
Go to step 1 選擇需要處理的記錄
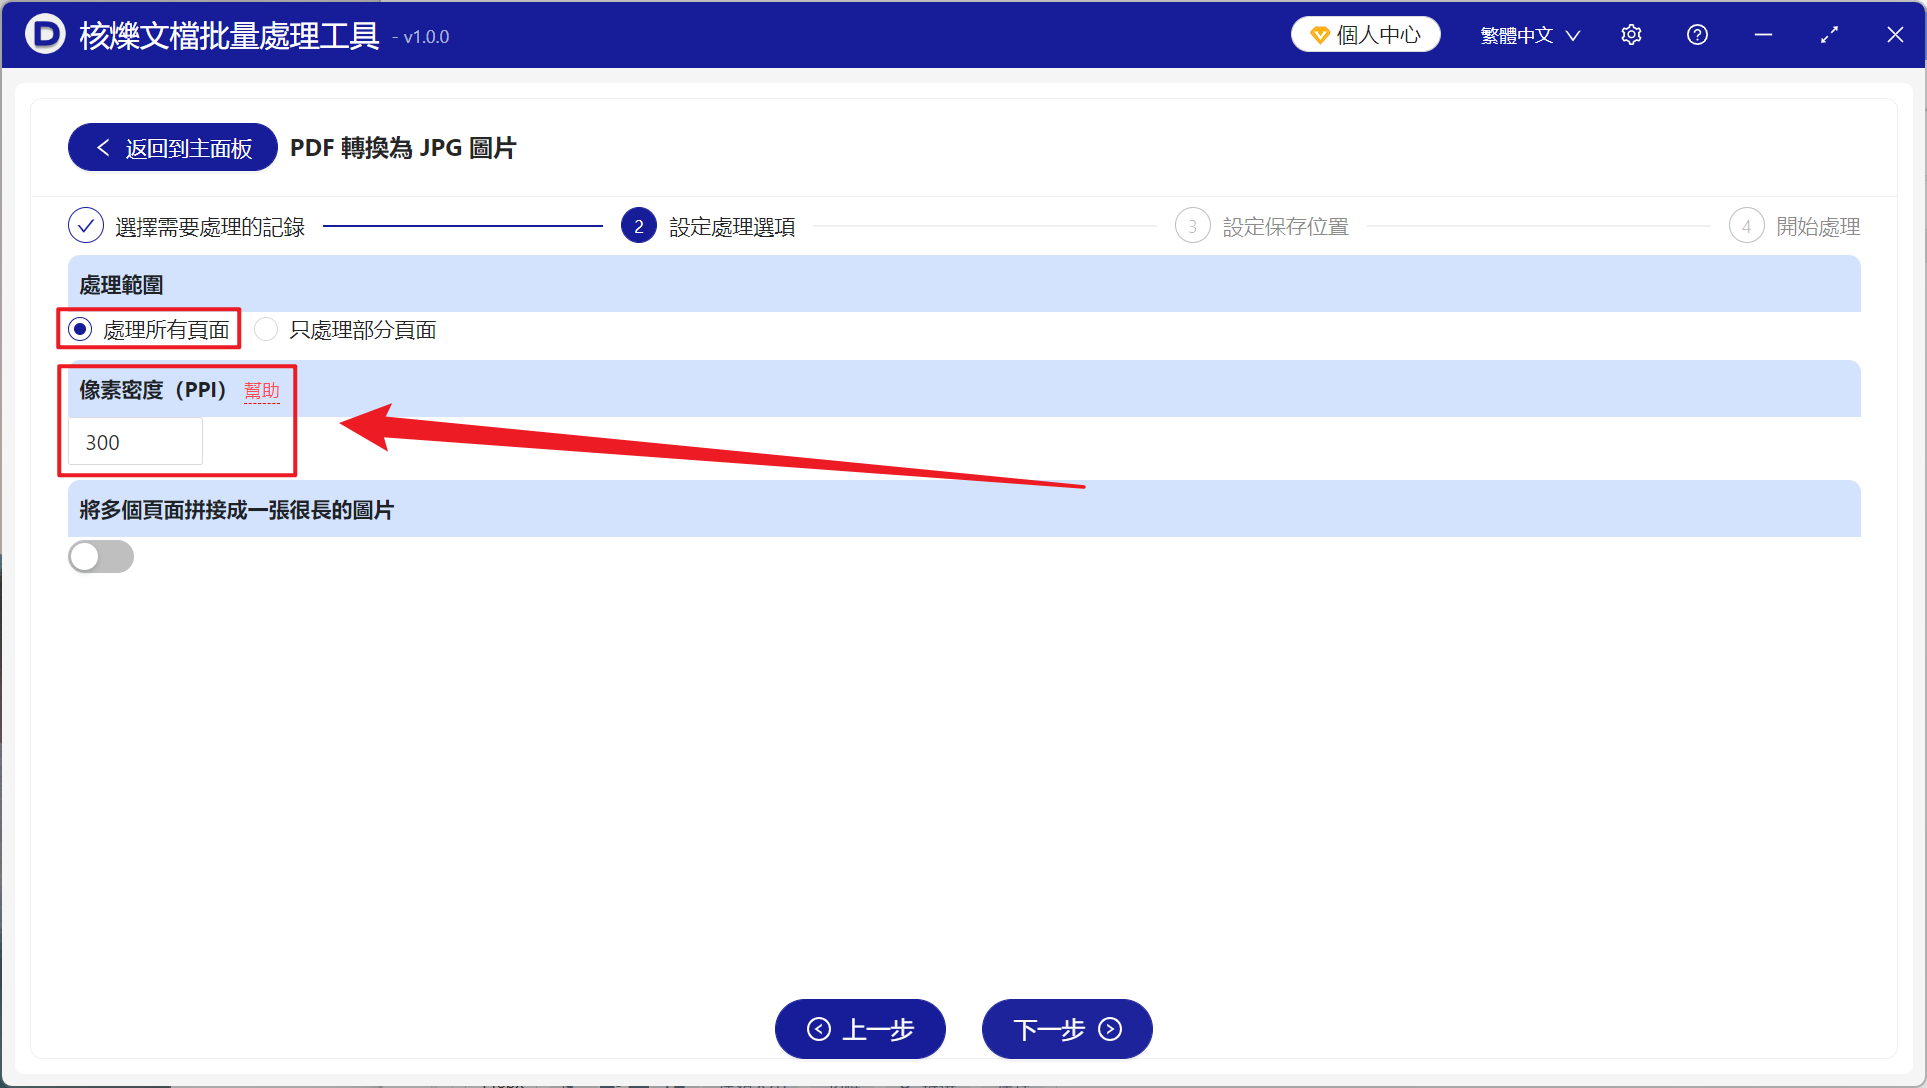(x=187, y=227)
